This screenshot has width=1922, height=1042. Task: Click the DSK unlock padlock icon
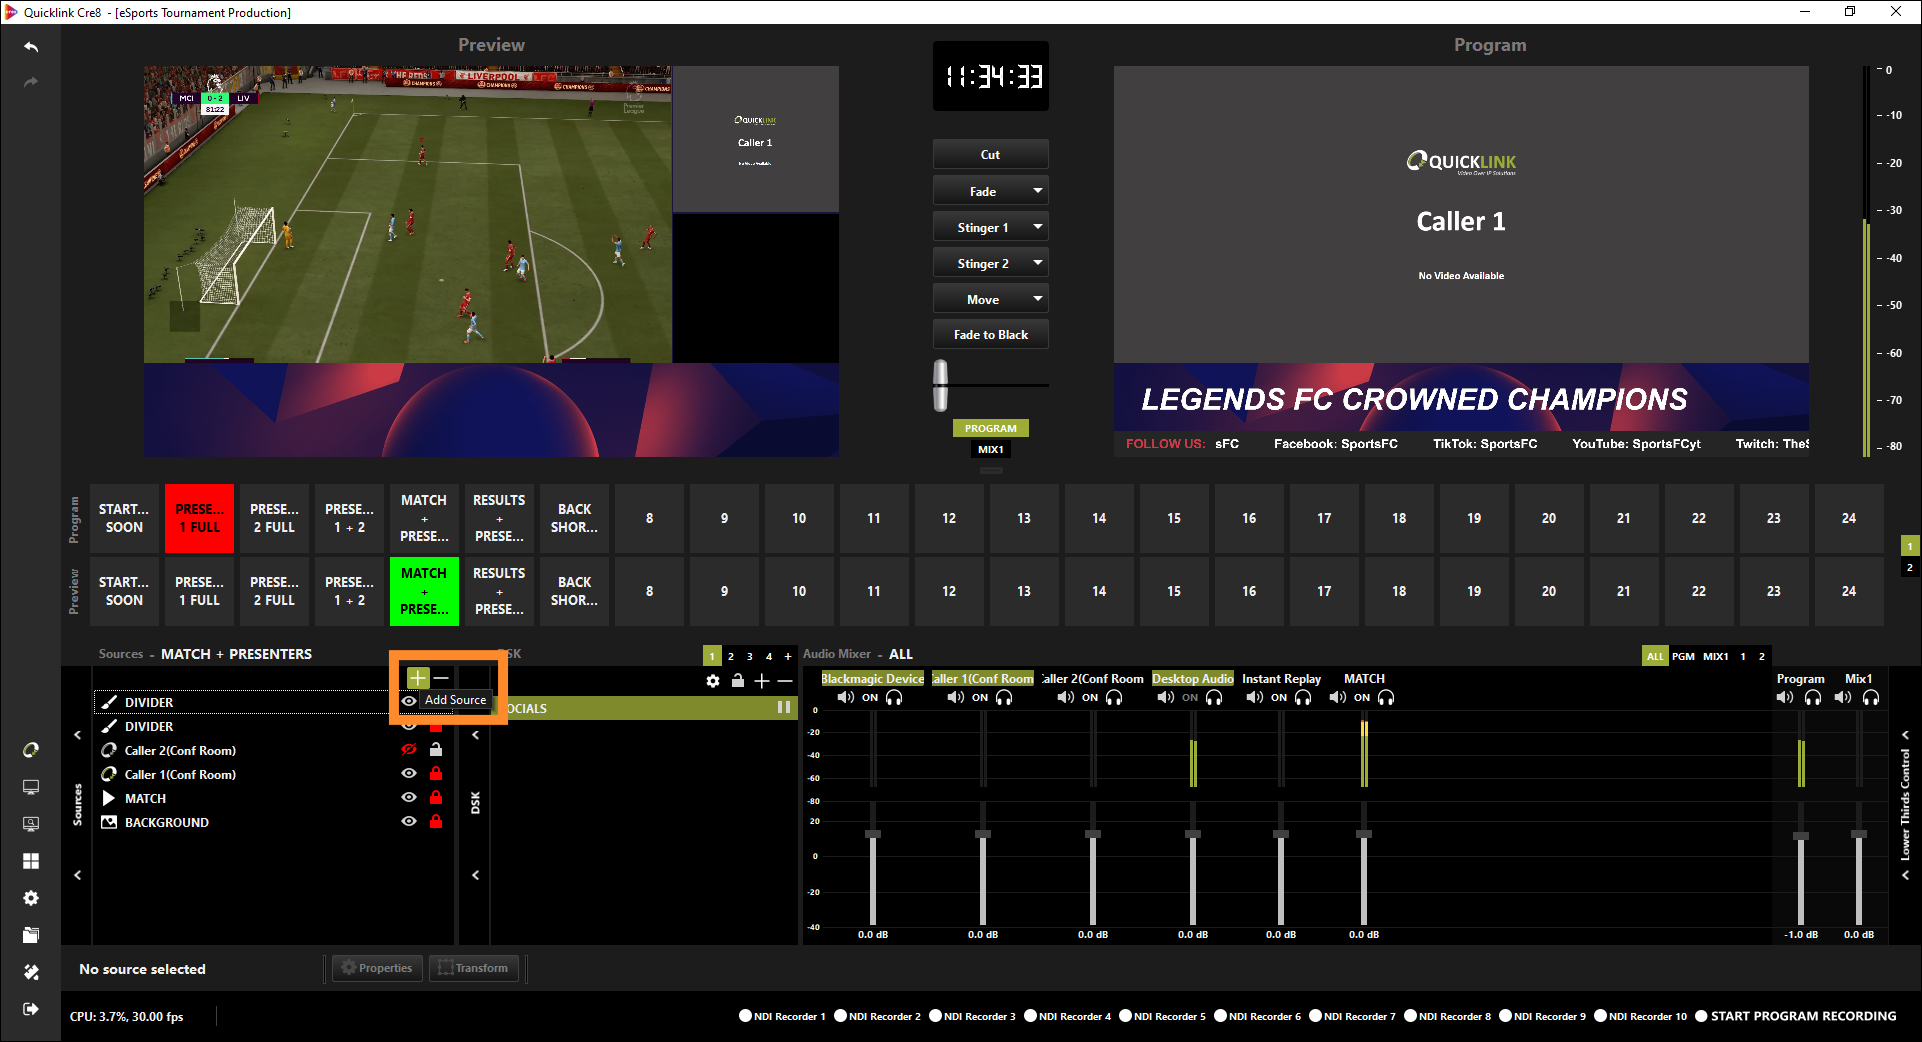tap(737, 681)
